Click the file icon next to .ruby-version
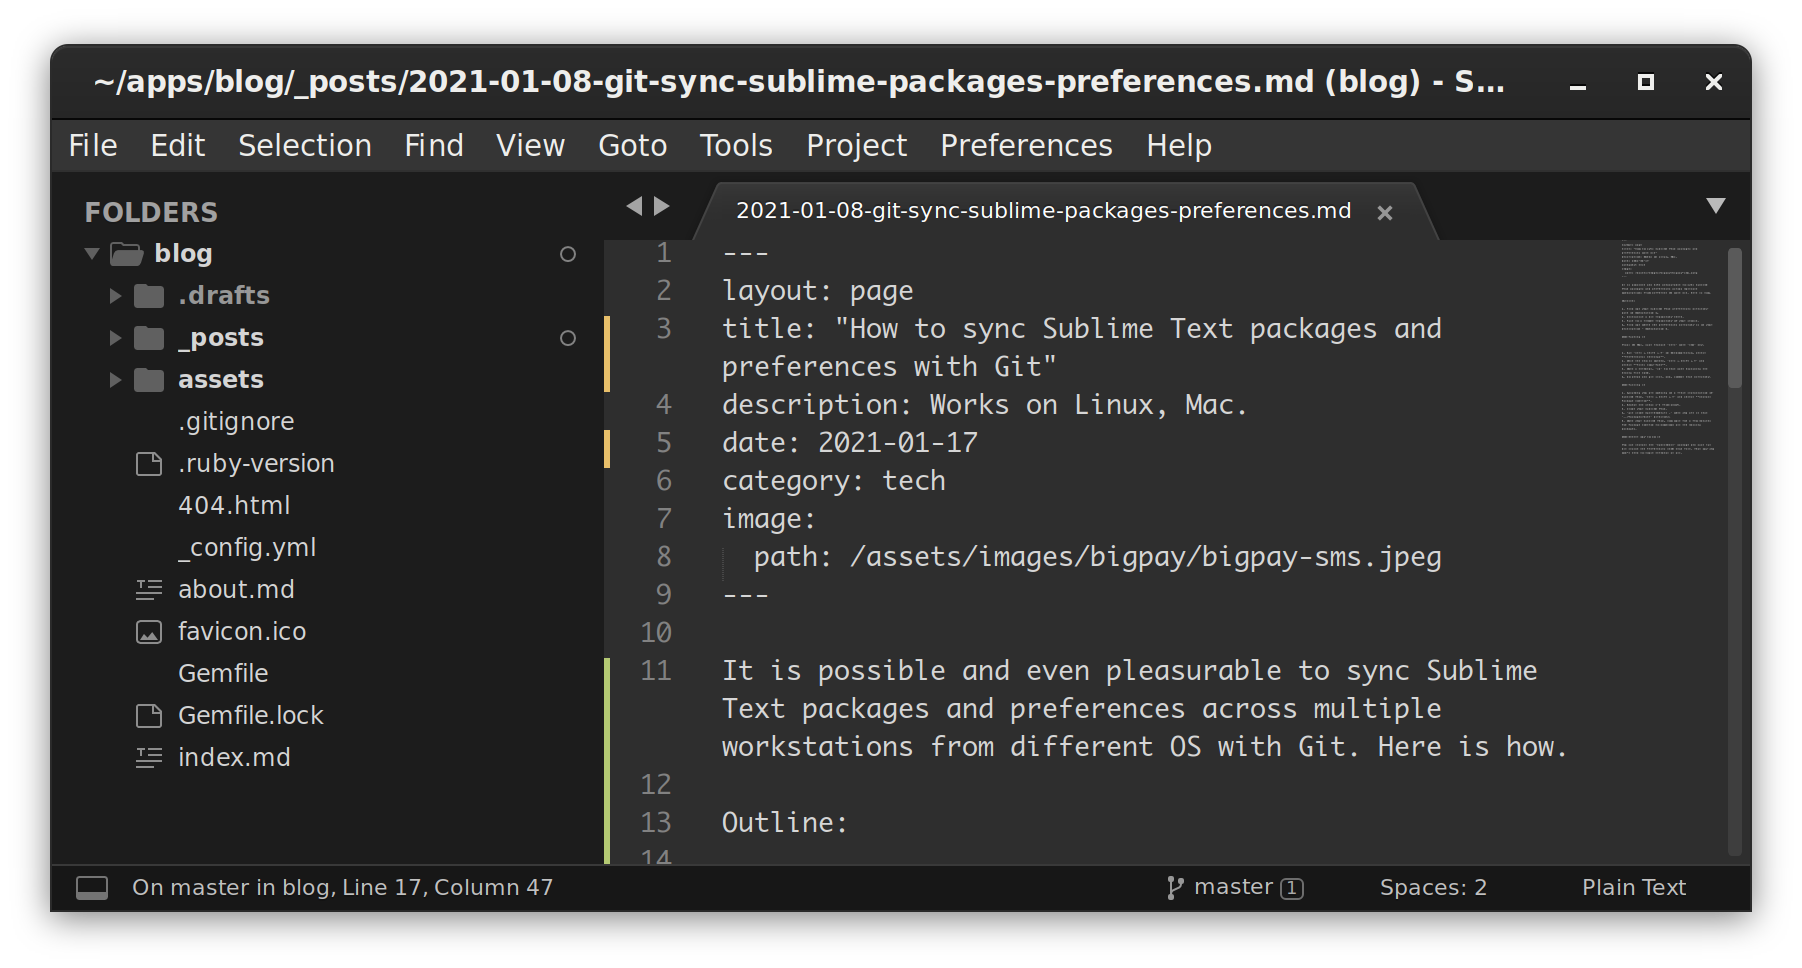The width and height of the screenshot is (1802, 968). point(148,463)
